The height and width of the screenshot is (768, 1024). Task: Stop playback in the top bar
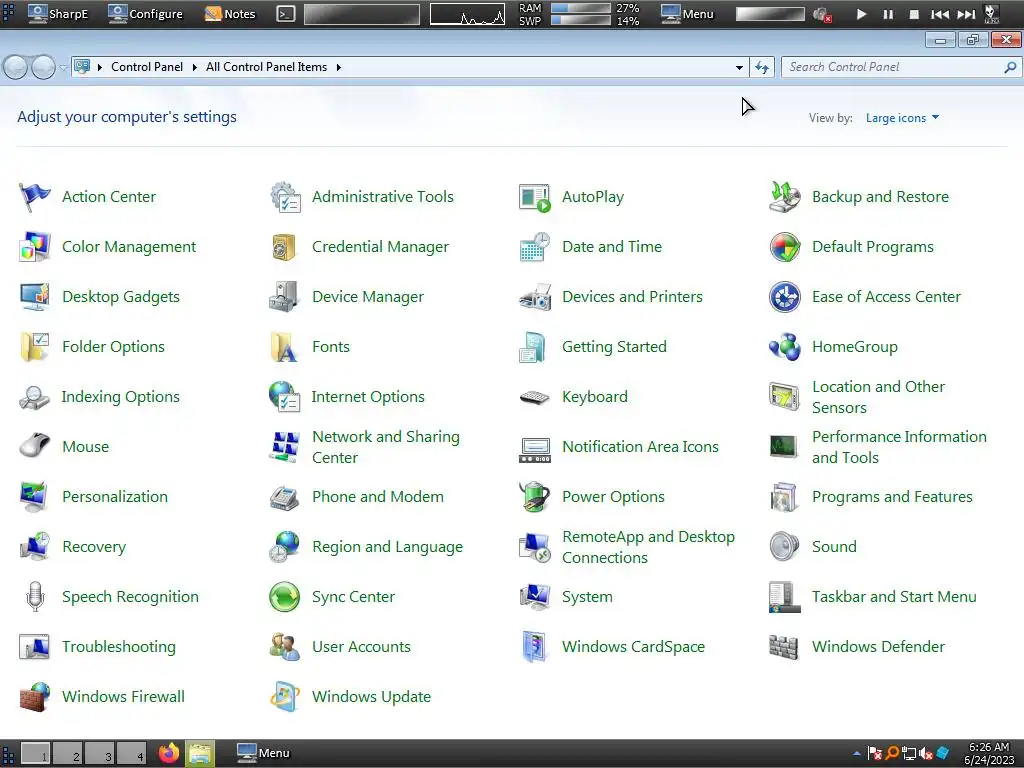[914, 14]
